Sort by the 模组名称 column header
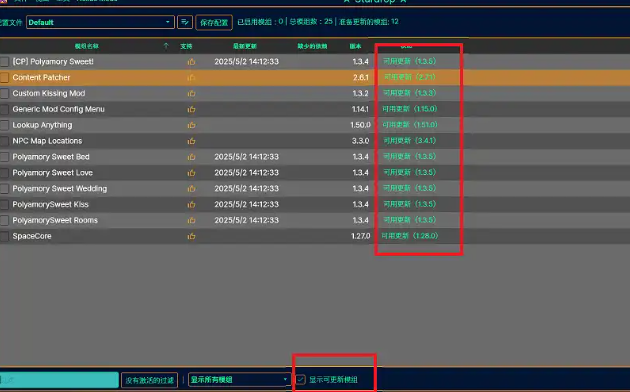 [86, 46]
